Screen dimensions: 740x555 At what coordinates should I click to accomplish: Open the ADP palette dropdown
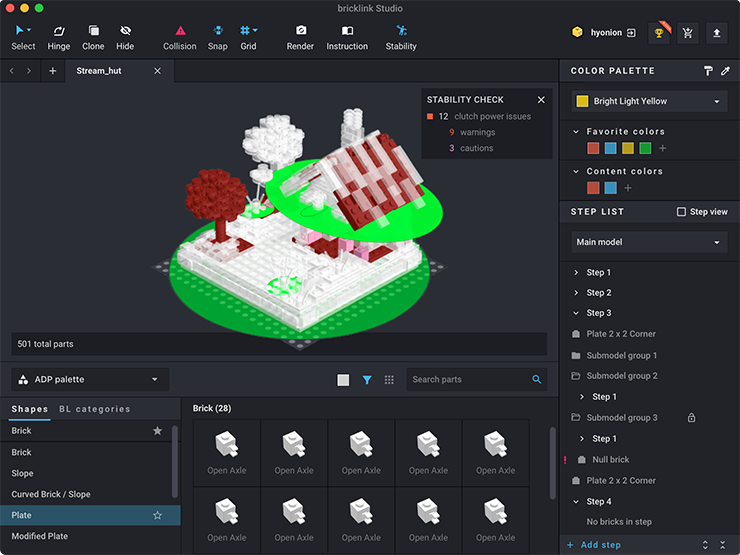pyautogui.click(x=90, y=380)
